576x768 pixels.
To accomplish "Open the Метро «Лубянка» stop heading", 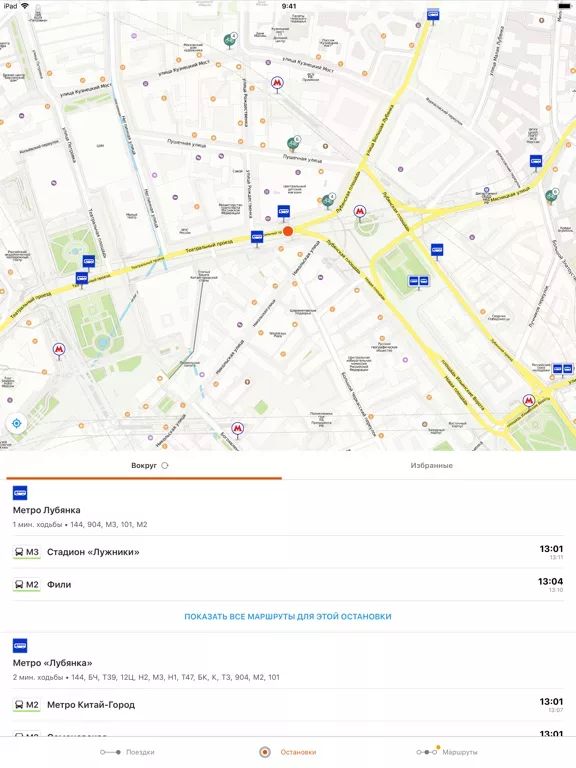I will (x=52, y=663).
